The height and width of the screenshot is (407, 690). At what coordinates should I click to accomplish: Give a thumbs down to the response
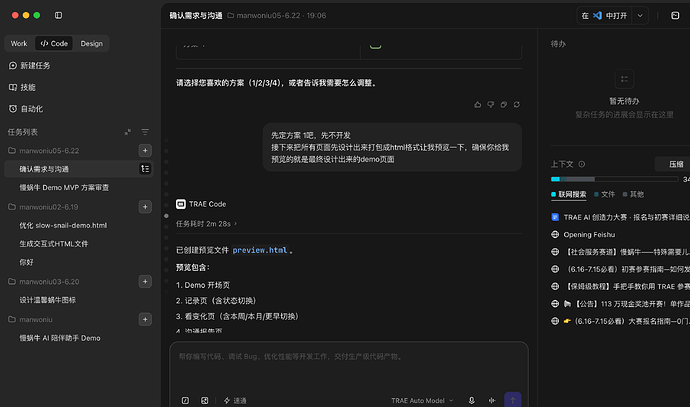(490, 104)
